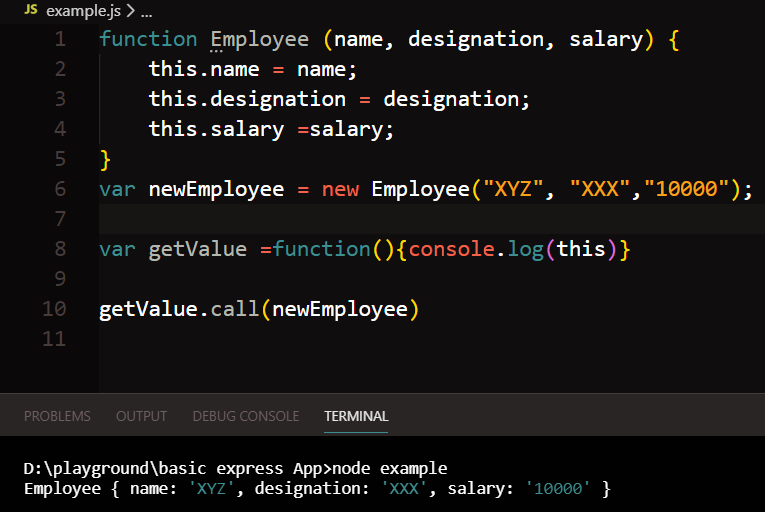The height and width of the screenshot is (512, 765).
Task: Click 'designation' parameter on line 1
Action: (x=476, y=40)
